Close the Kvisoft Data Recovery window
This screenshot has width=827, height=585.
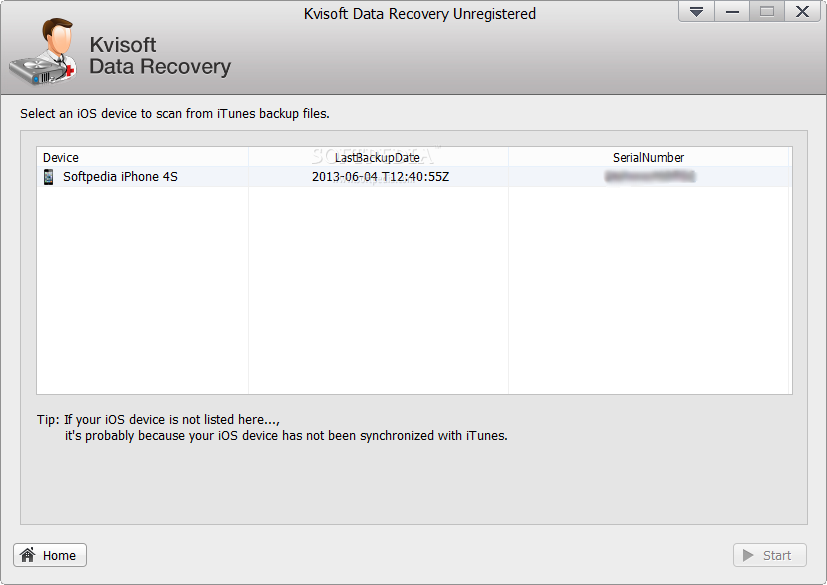click(x=802, y=12)
